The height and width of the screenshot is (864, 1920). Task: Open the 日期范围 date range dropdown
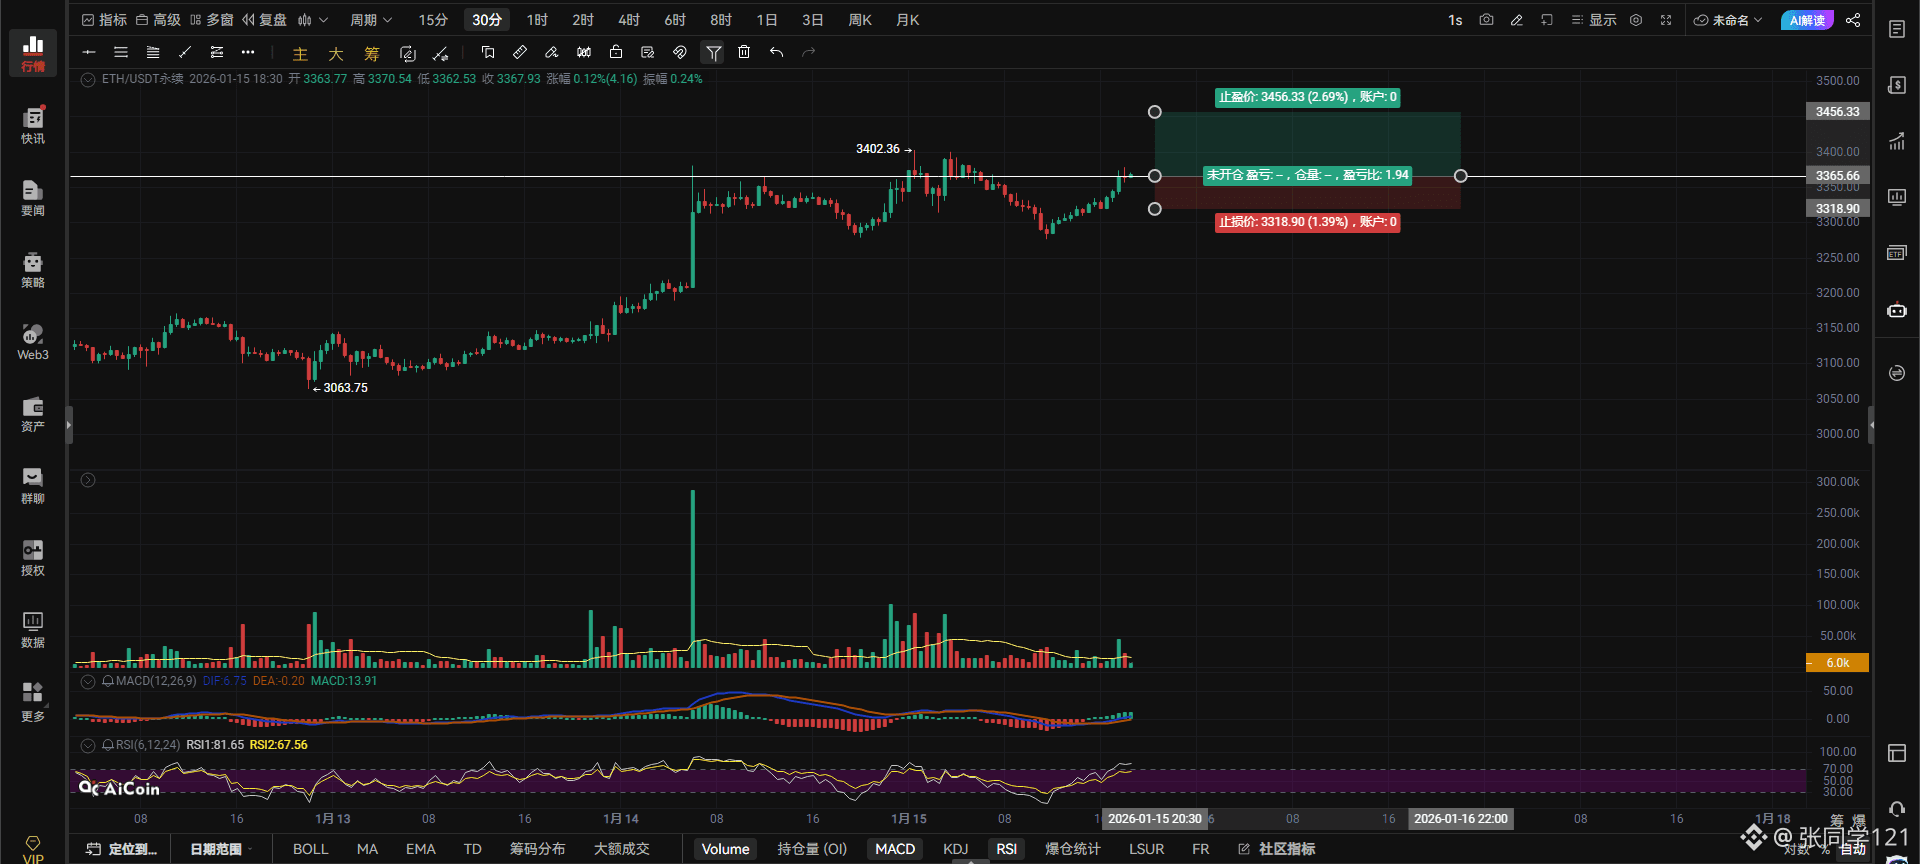221,849
